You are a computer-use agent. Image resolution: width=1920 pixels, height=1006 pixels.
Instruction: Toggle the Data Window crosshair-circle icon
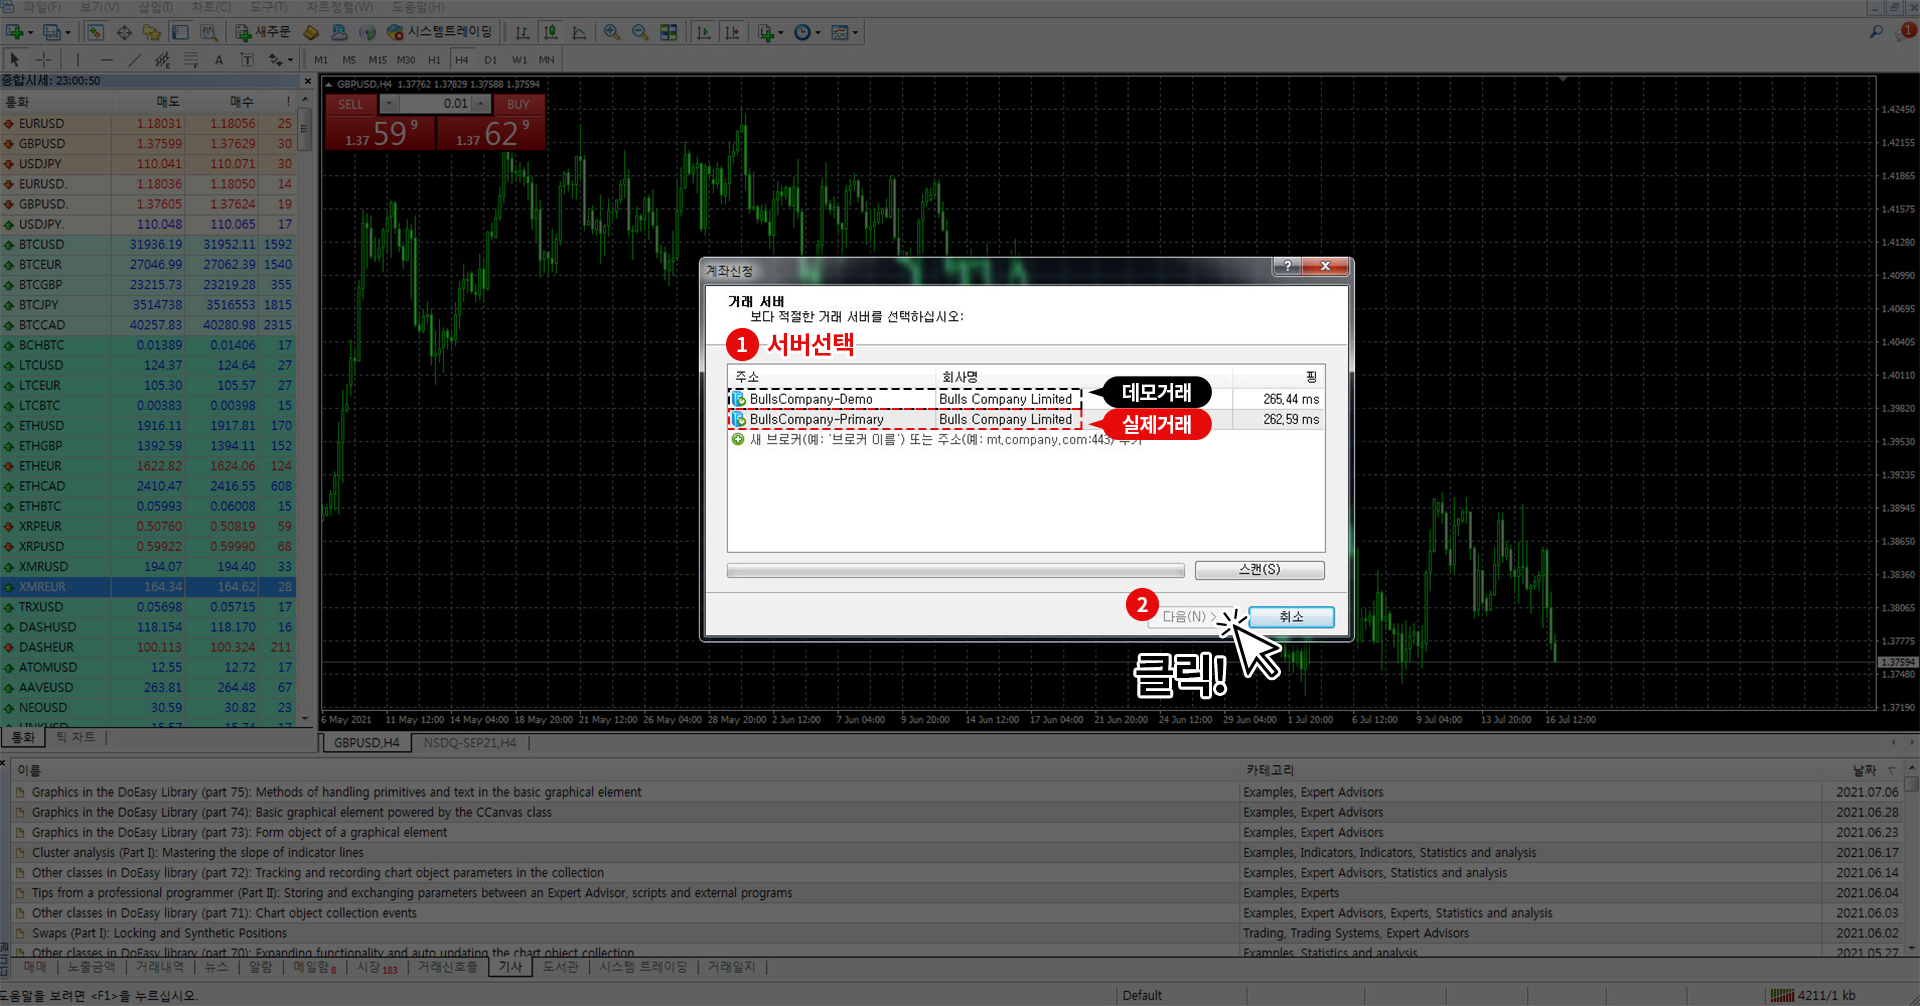[x=124, y=32]
